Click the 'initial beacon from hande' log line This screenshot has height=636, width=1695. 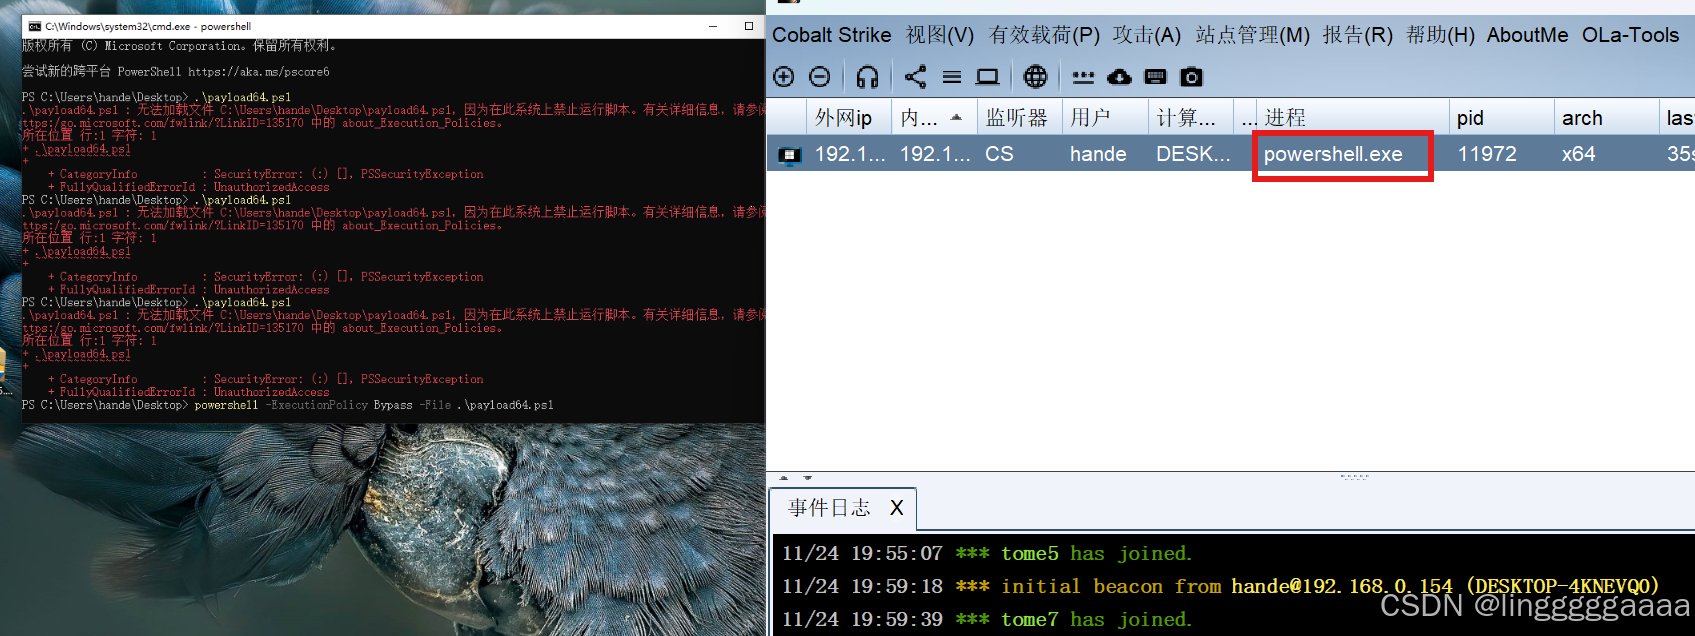pyautogui.click(x=1220, y=586)
